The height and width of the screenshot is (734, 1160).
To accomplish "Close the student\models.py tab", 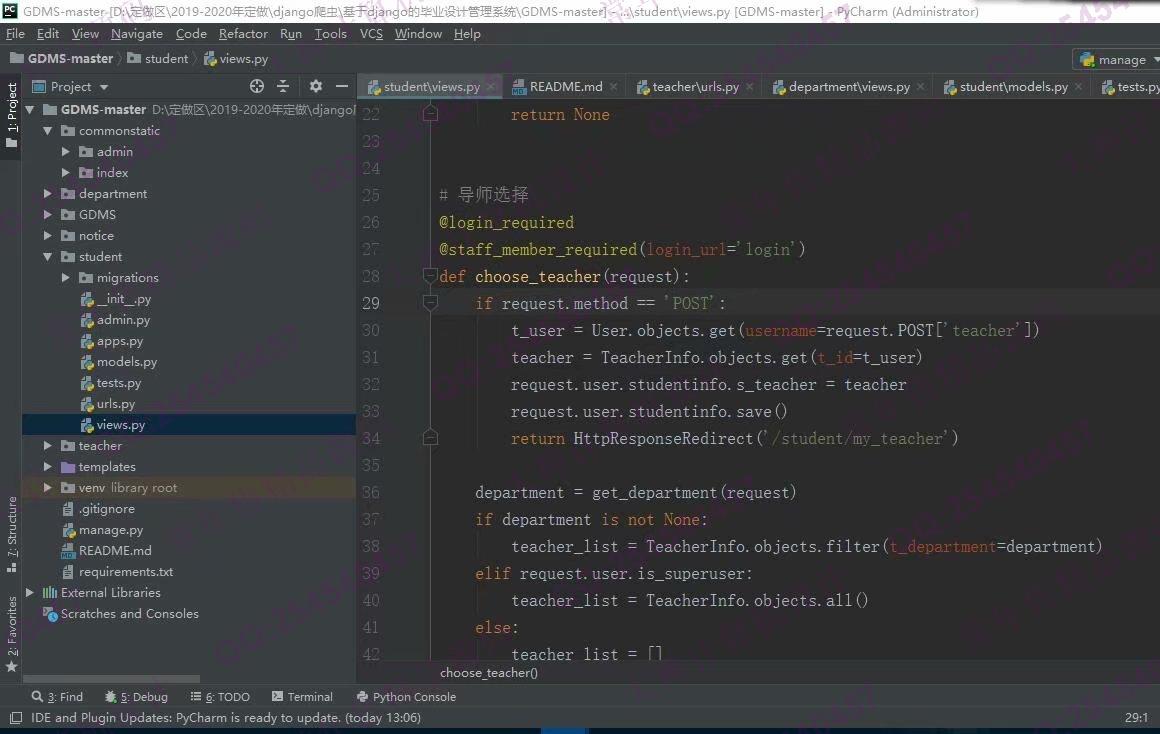I will 1079,87.
